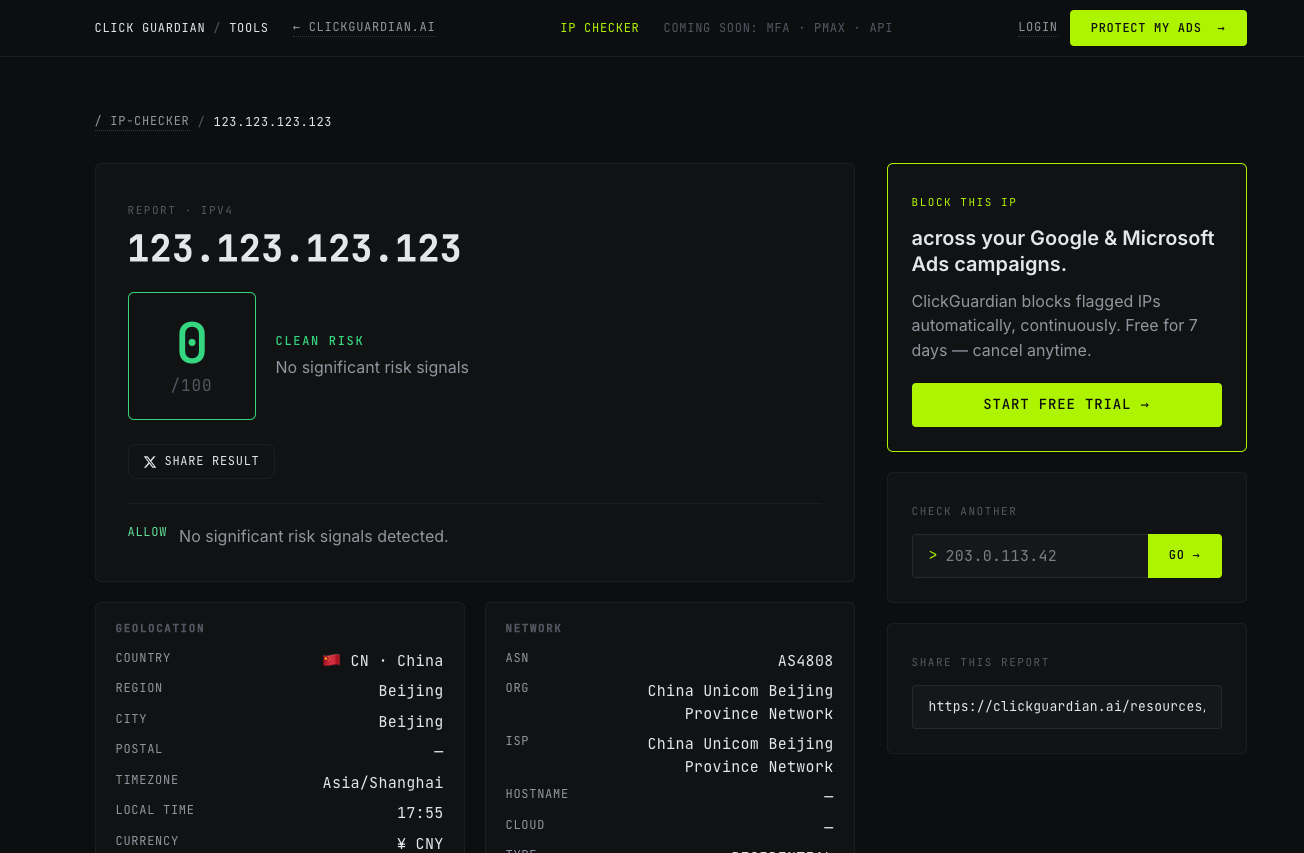Click the Report · IPv4 label

point(180,211)
